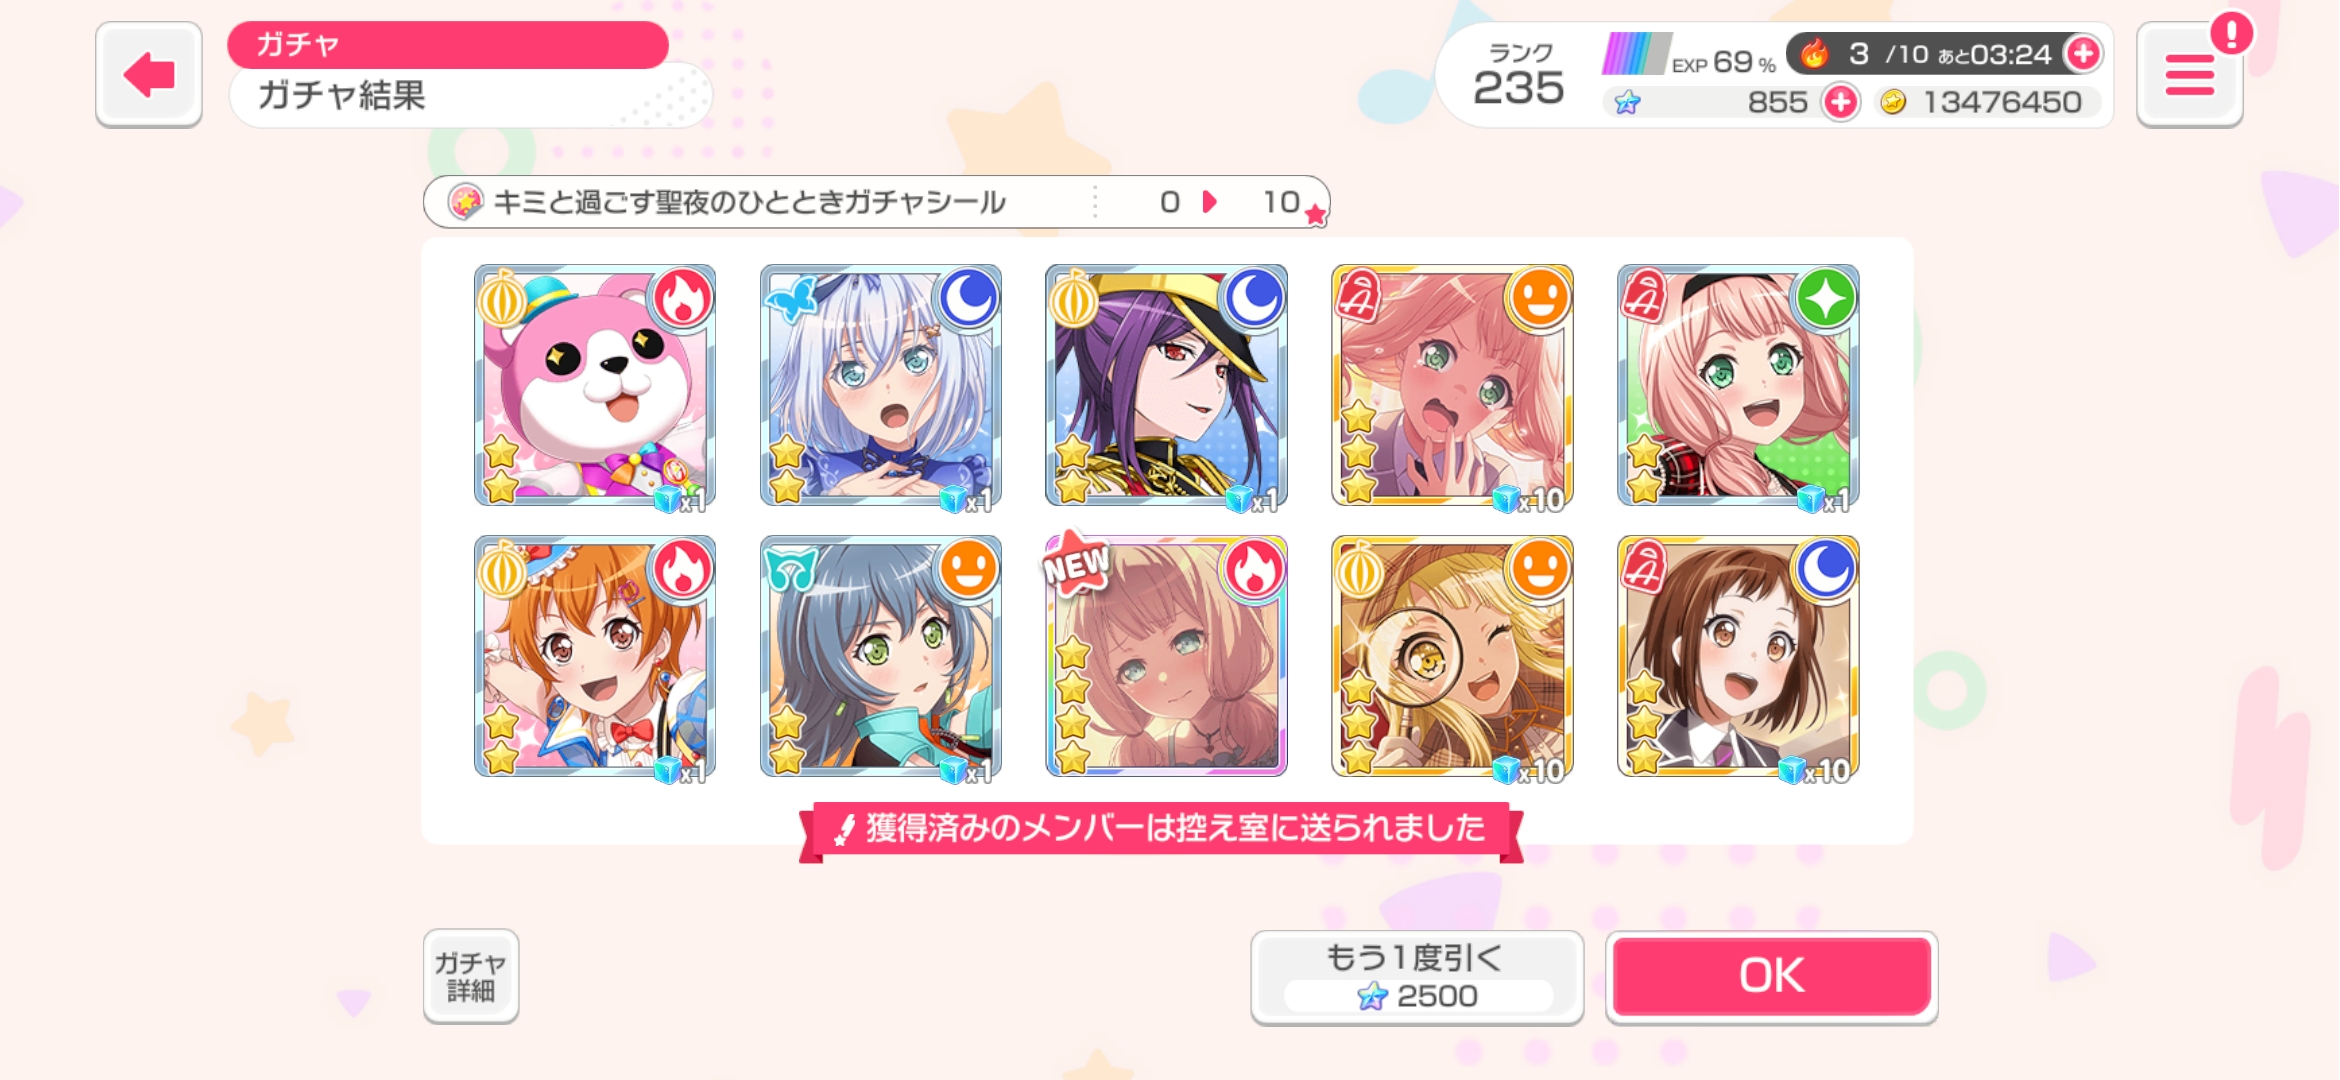2340x1080 pixels.
Task: Refill live boost with flame counter plus
Action: tap(2083, 53)
